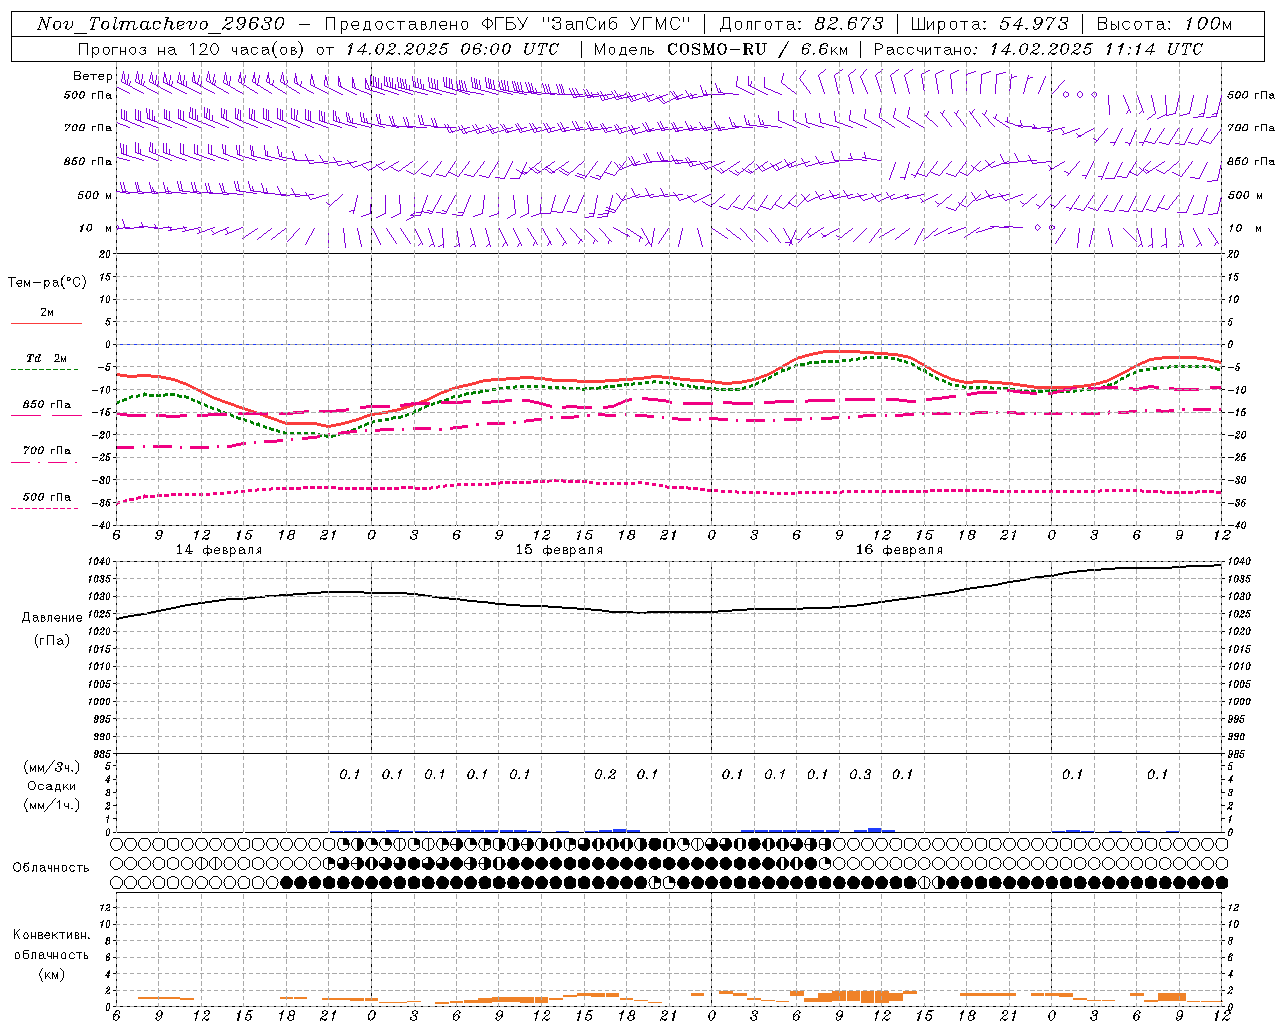Click the 10 м wind level label on left axis

95,228
